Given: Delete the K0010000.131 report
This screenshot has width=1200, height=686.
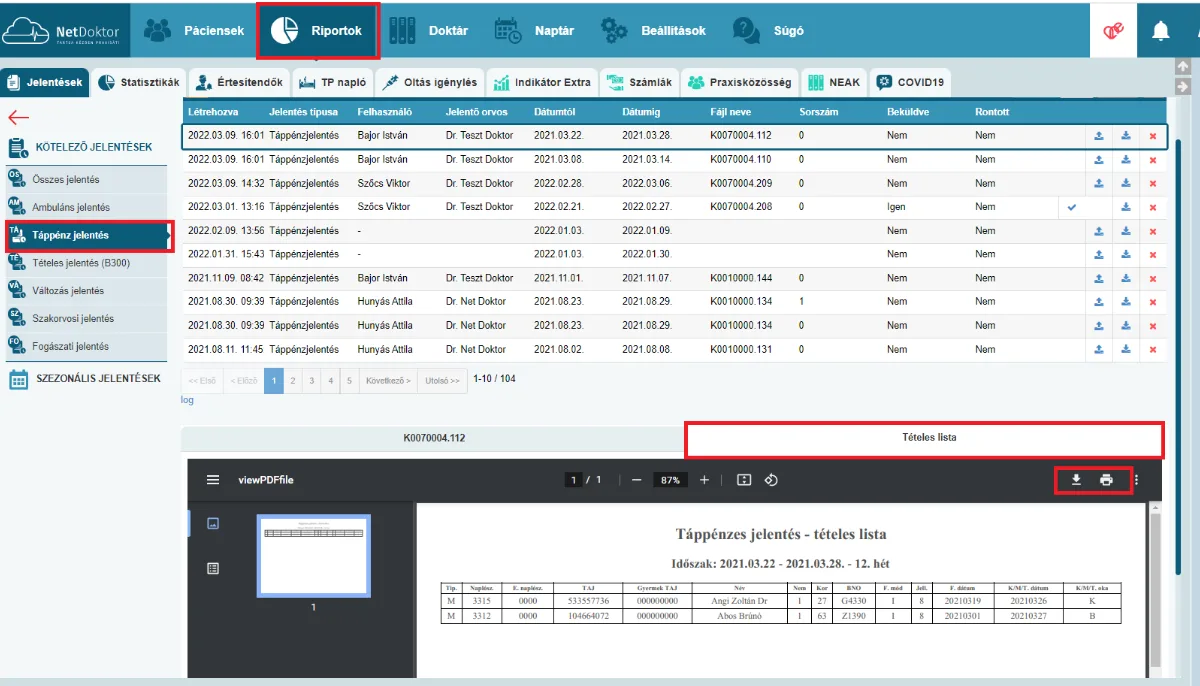Looking at the screenshot, I should [1153, 349].
